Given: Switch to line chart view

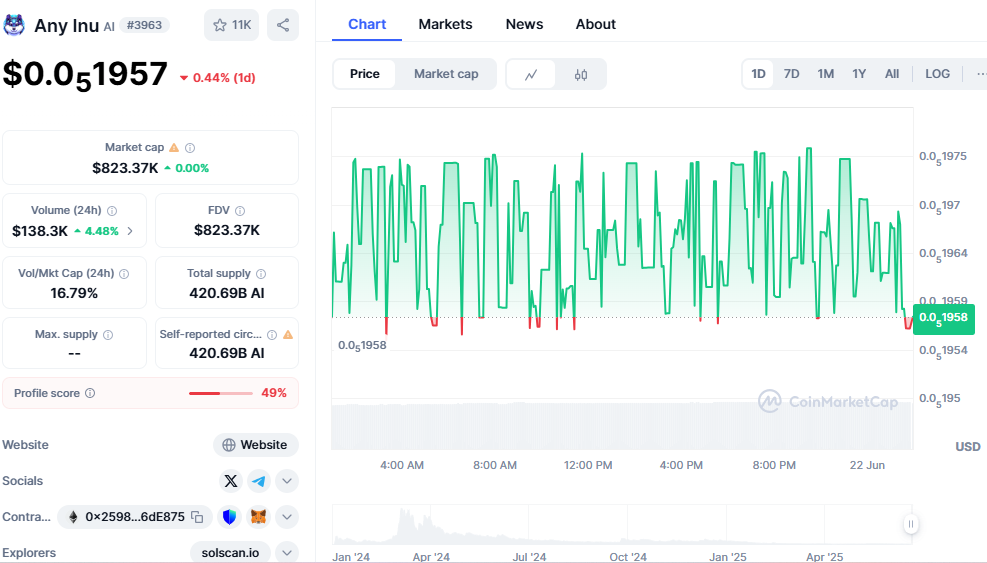Looking at the screenshot, I should click(x=531, y=74).
